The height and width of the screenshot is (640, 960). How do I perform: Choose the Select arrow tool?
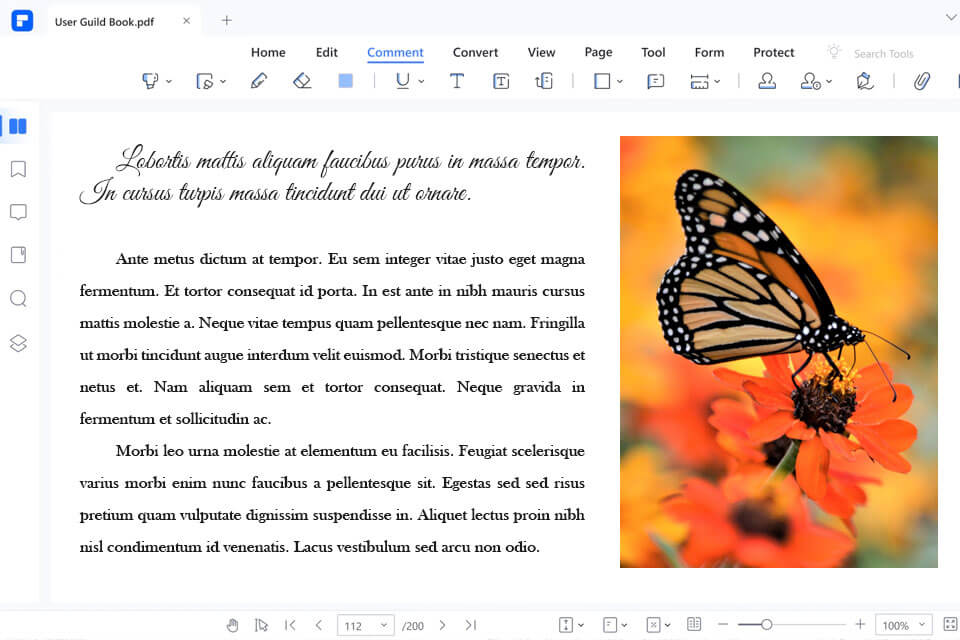click(x=261, y=625)
